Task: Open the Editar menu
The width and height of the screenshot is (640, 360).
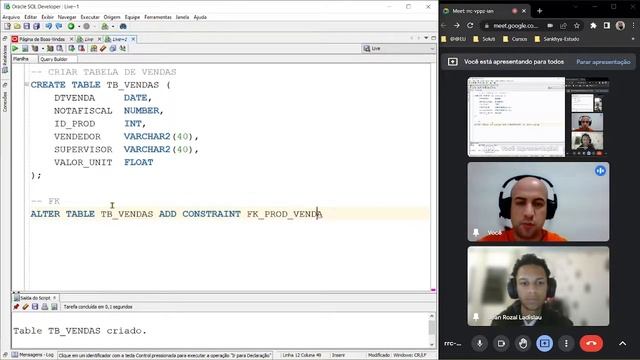Action: pos(31,17)
